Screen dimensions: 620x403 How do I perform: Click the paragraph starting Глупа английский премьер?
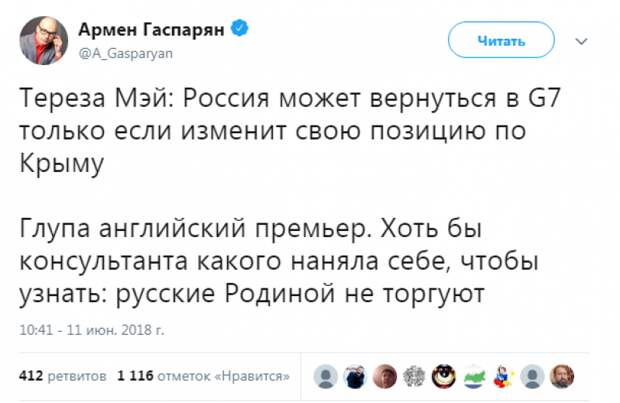tap(279, 261)
